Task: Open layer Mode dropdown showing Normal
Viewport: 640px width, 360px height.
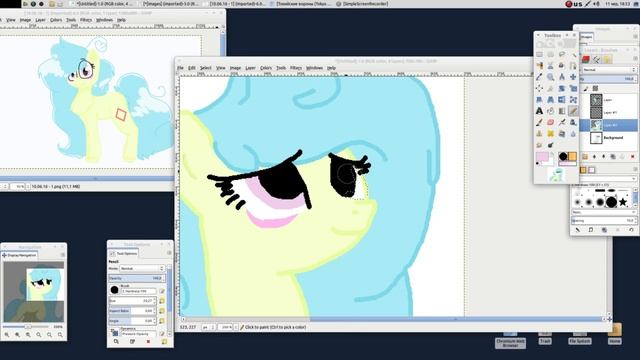Action: 609,70
